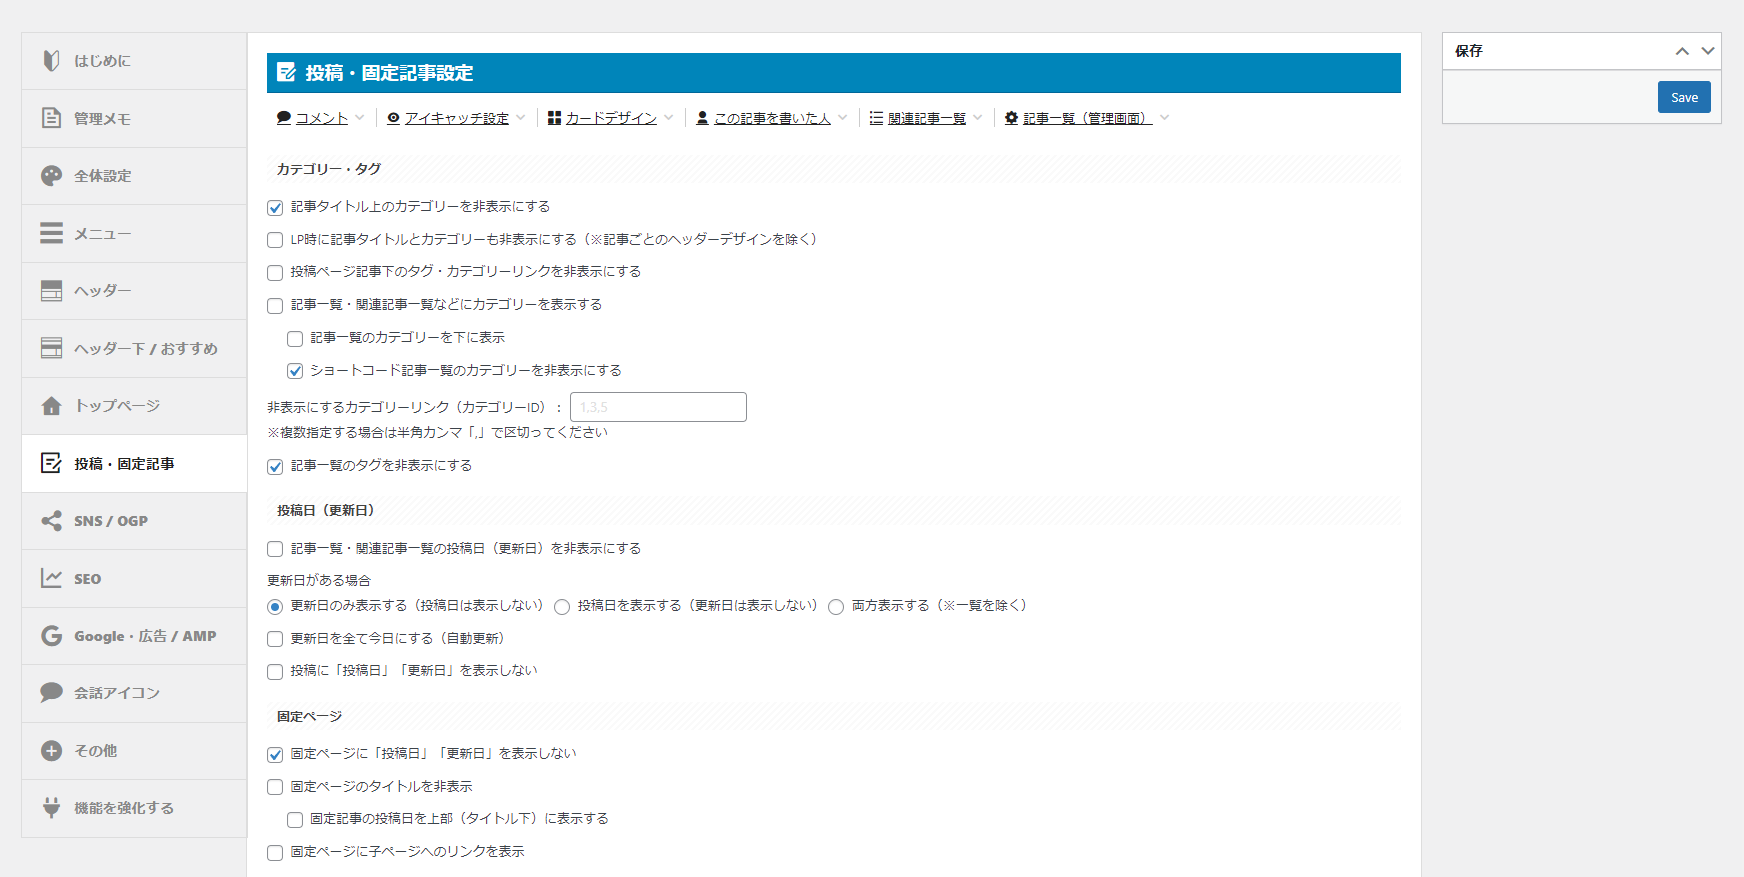
Task: Check 固定ページのタイトルを非表示
Action: [x=275, y=787]
